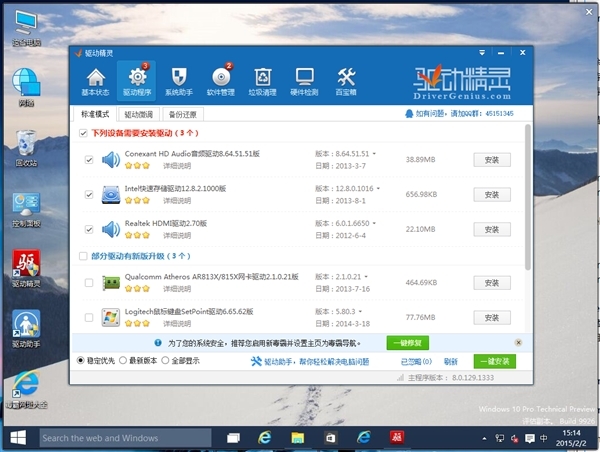Show hidden system tray icons
The height and width of the screenshot is (452, 600).
pos(484,438)
